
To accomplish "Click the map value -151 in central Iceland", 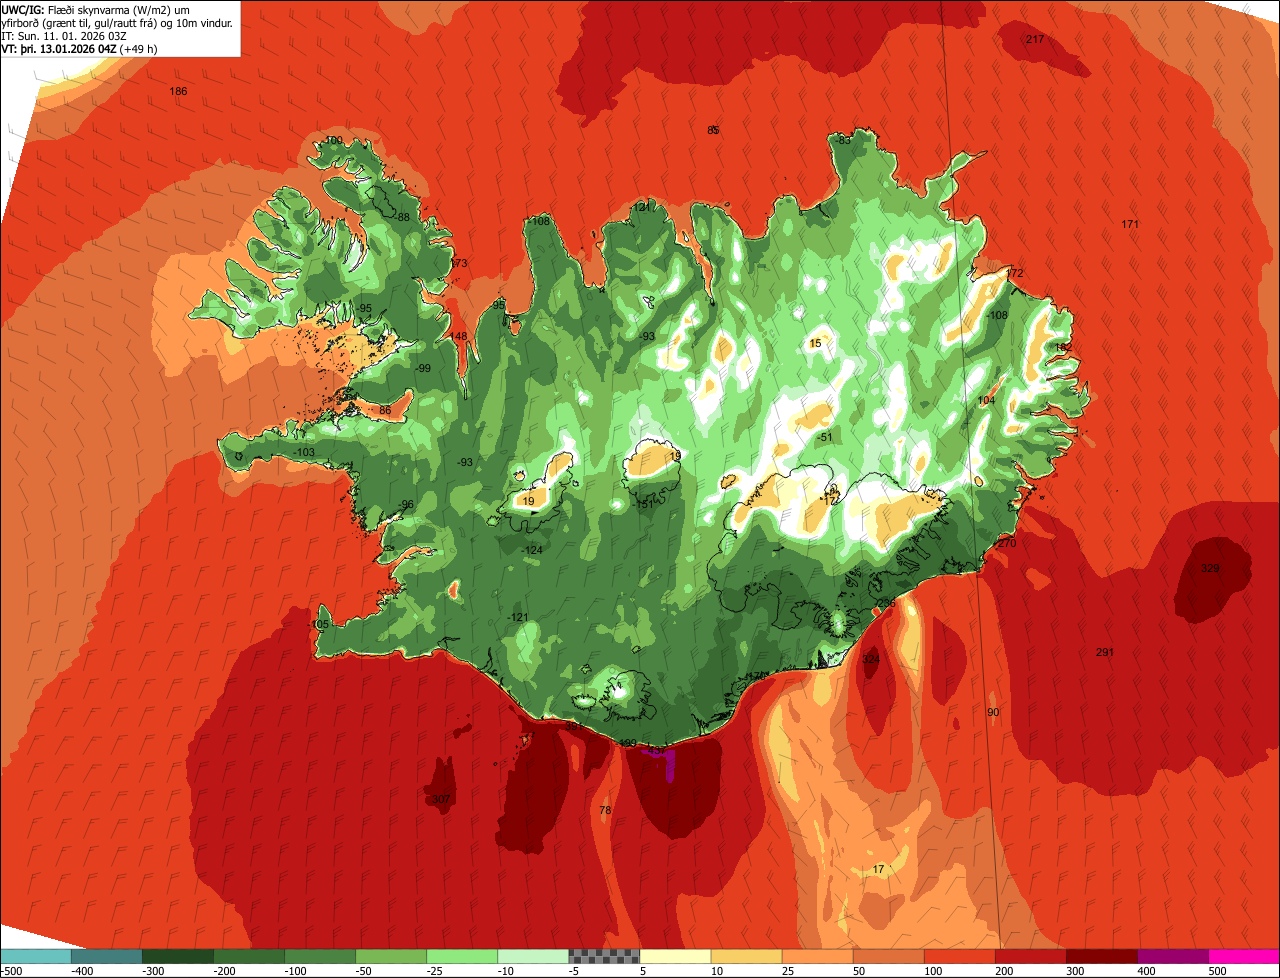I will [644, 504].
